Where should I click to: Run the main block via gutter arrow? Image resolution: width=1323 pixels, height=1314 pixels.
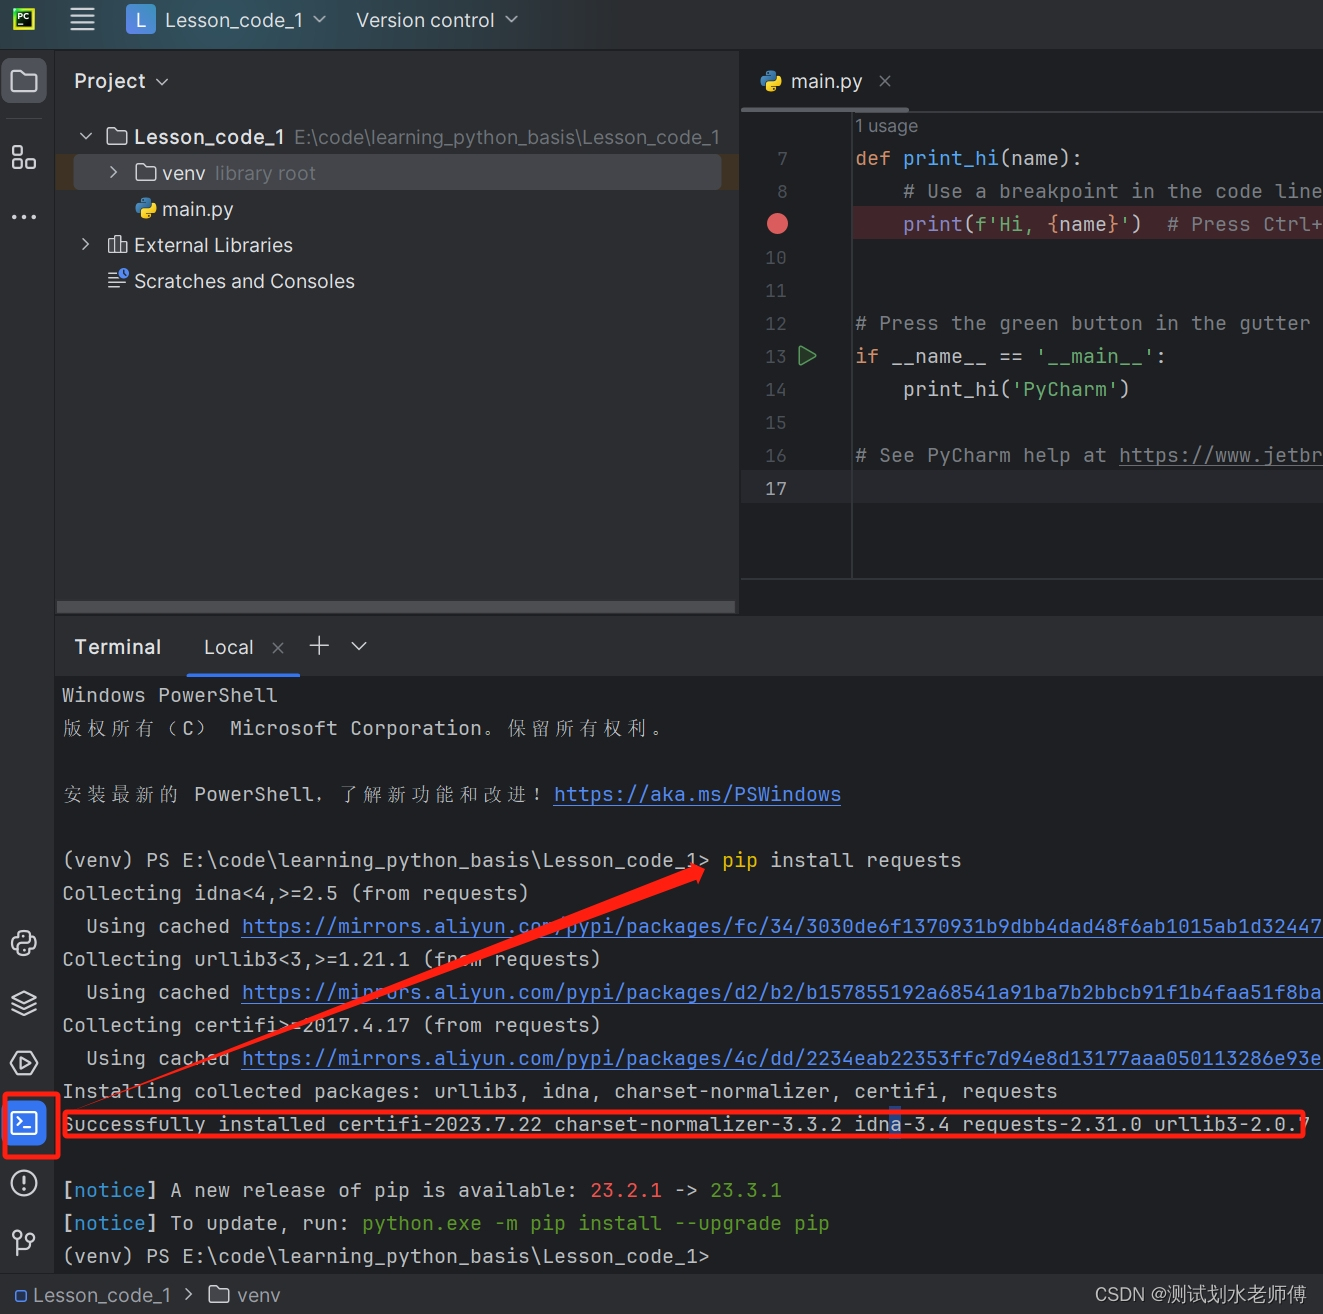[x=808, y=356]
